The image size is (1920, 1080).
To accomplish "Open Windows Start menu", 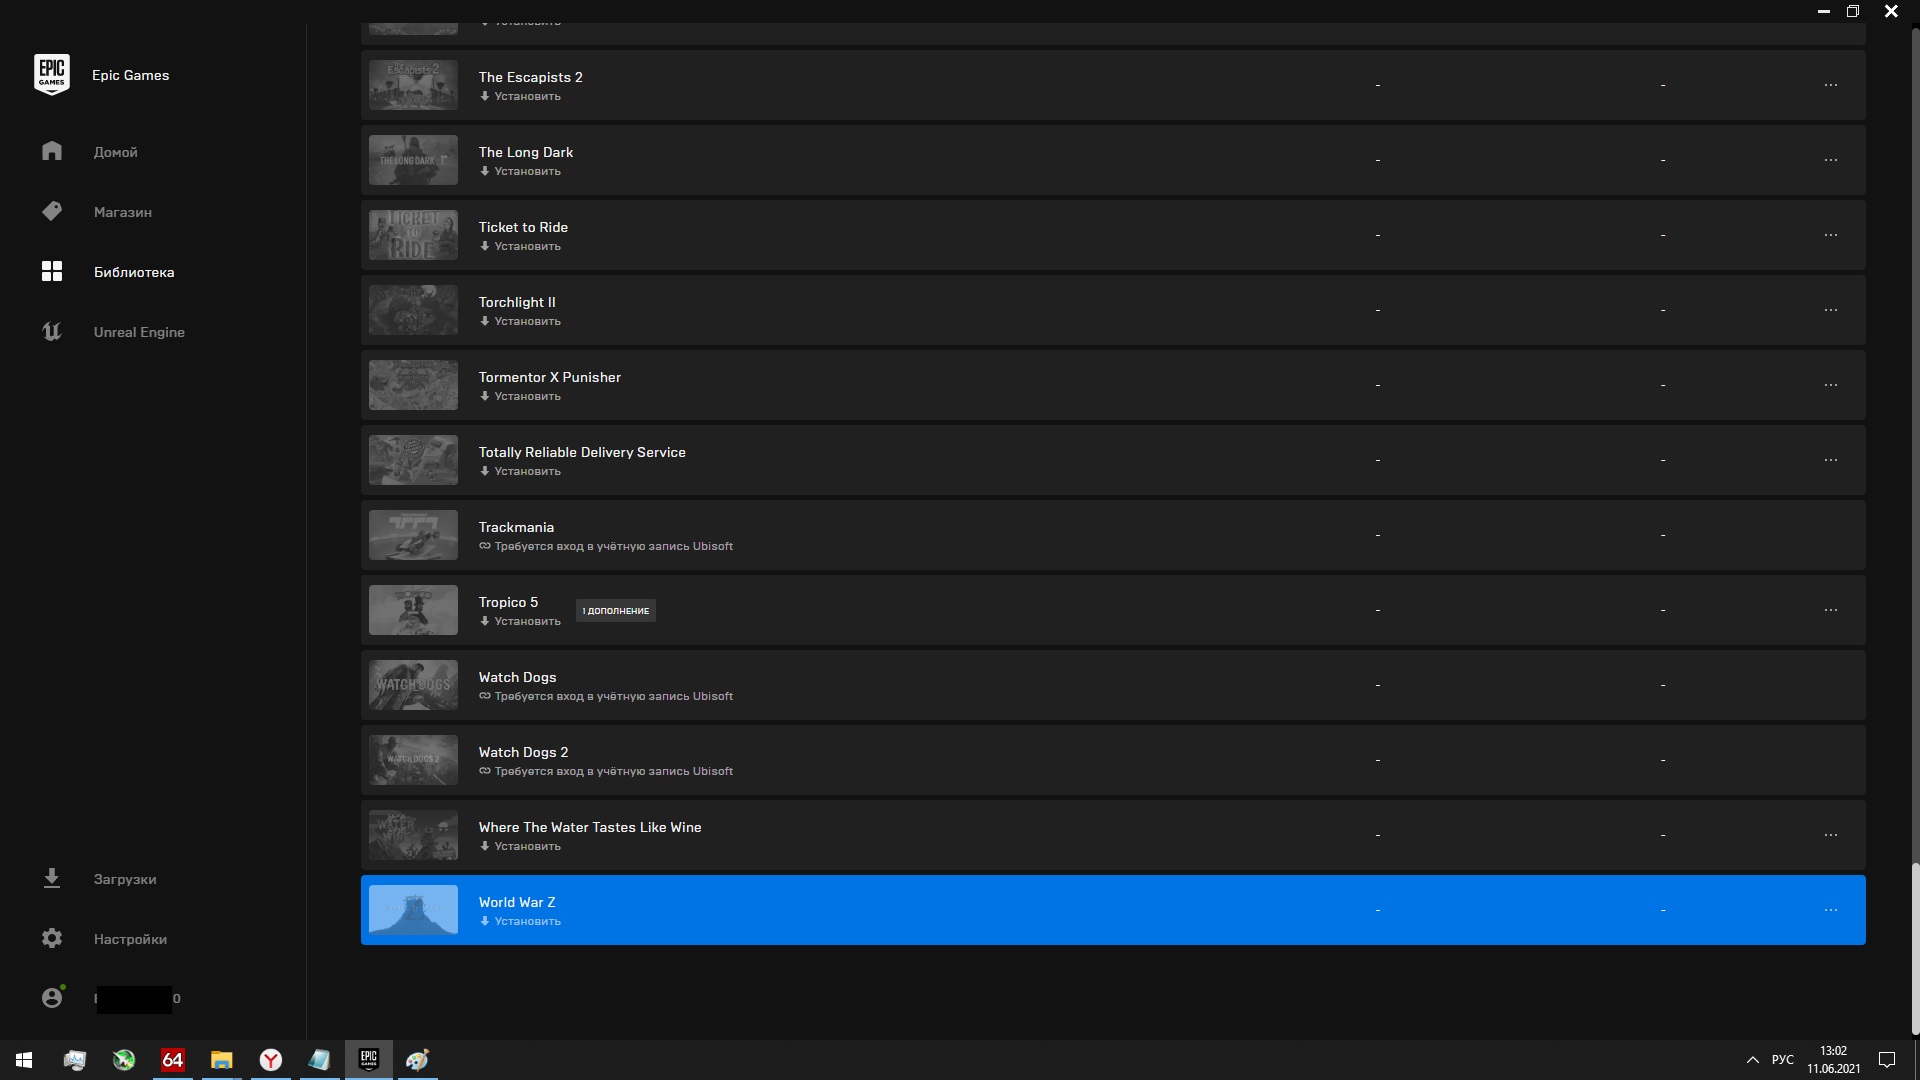I will [x=24, y=1060].
